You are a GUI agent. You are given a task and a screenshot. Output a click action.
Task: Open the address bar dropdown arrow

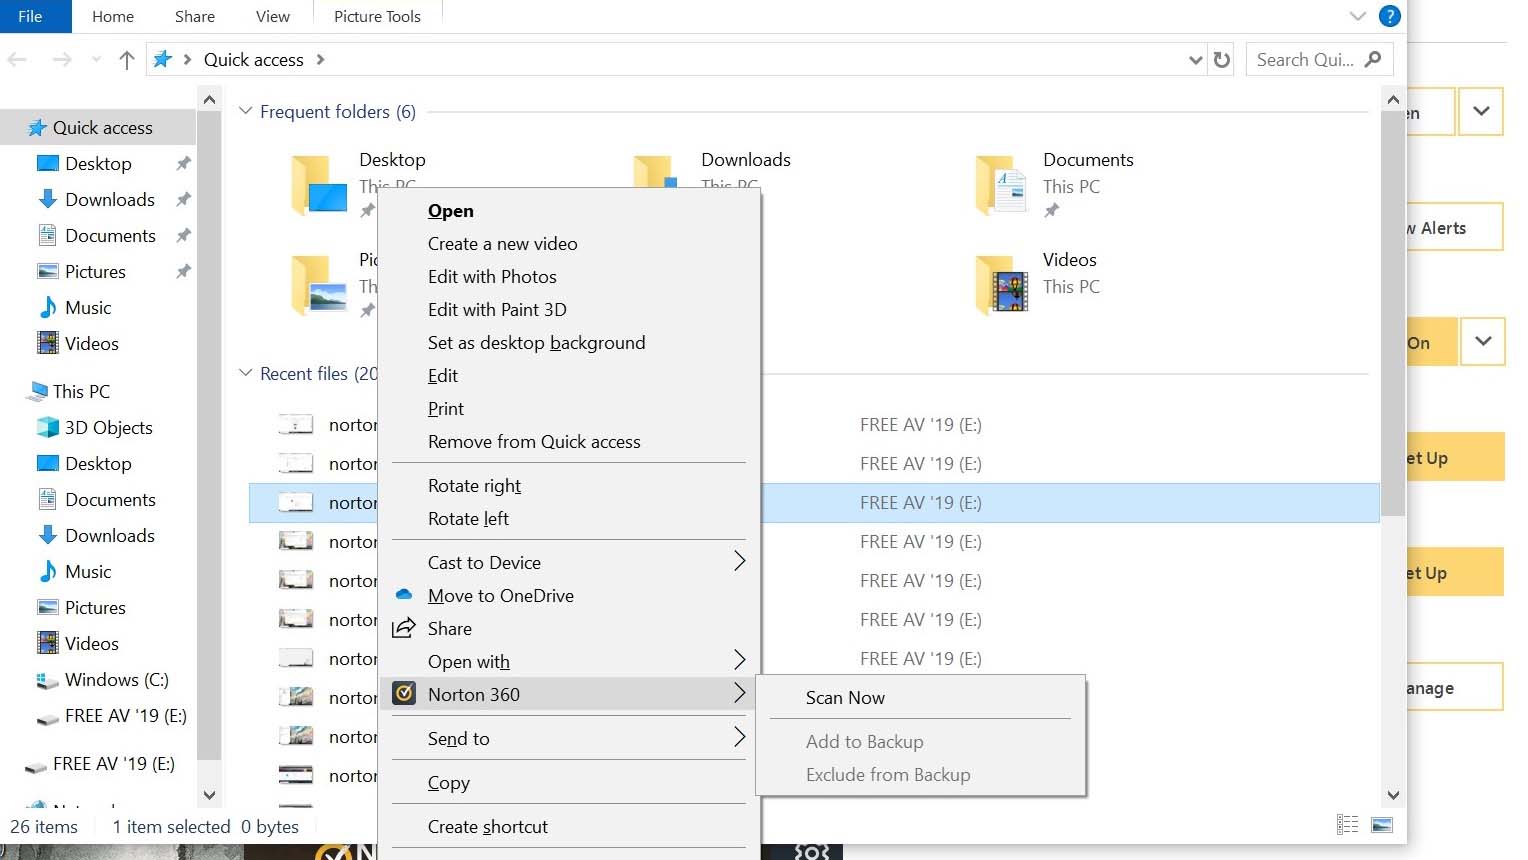pos(1194,59)
